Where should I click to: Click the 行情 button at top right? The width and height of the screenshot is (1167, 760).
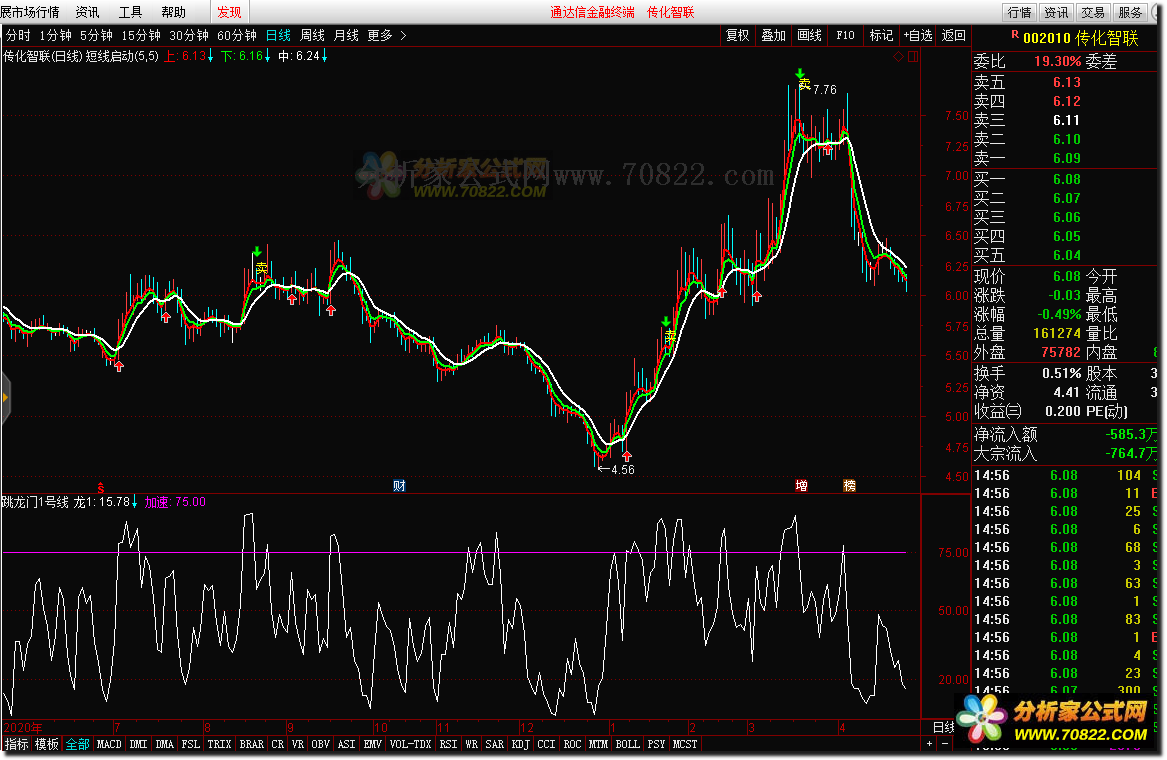tap(1019, 12)
